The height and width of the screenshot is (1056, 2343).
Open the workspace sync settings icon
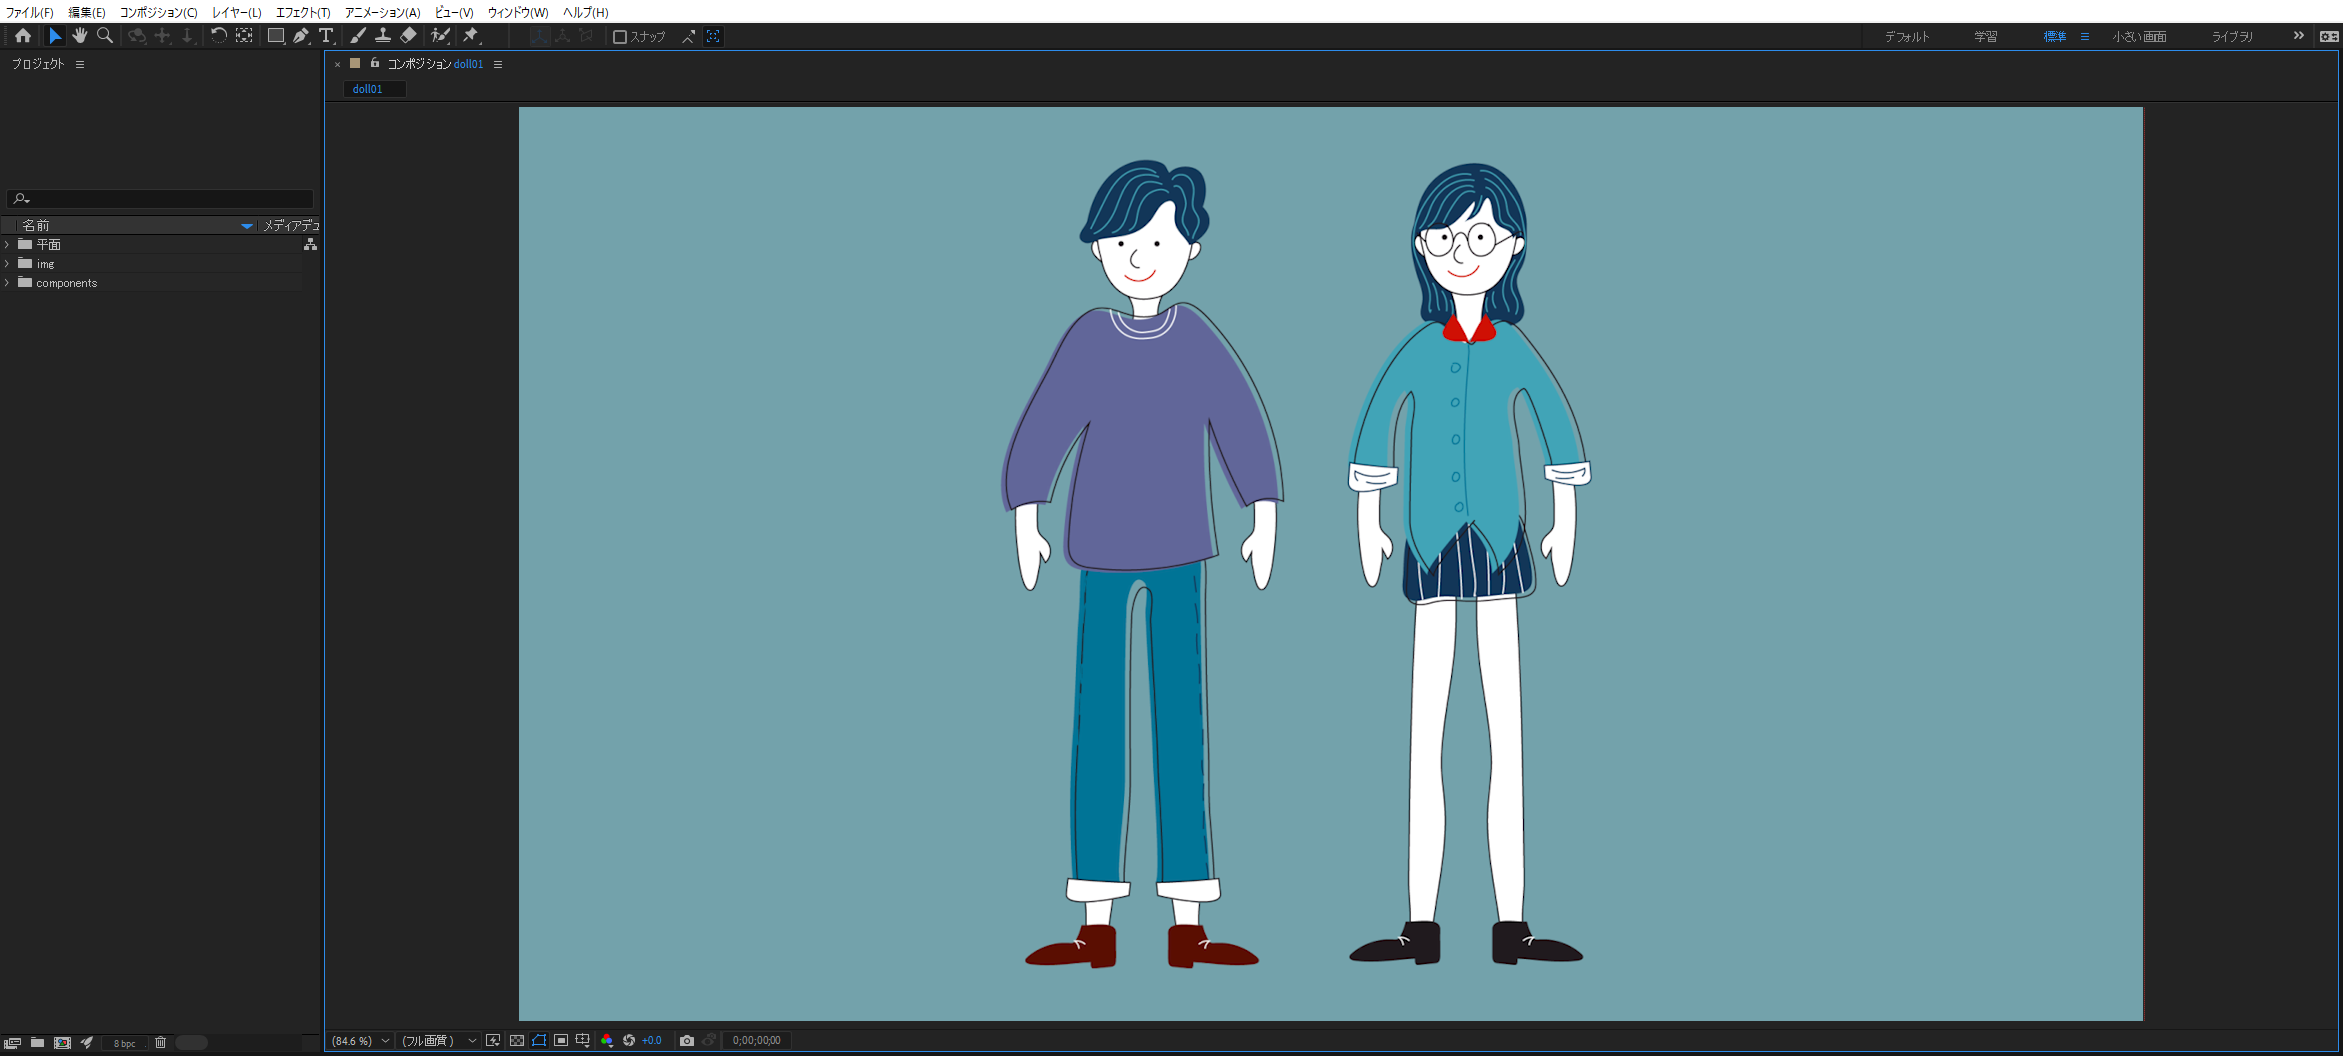[x=2329, y=36]
